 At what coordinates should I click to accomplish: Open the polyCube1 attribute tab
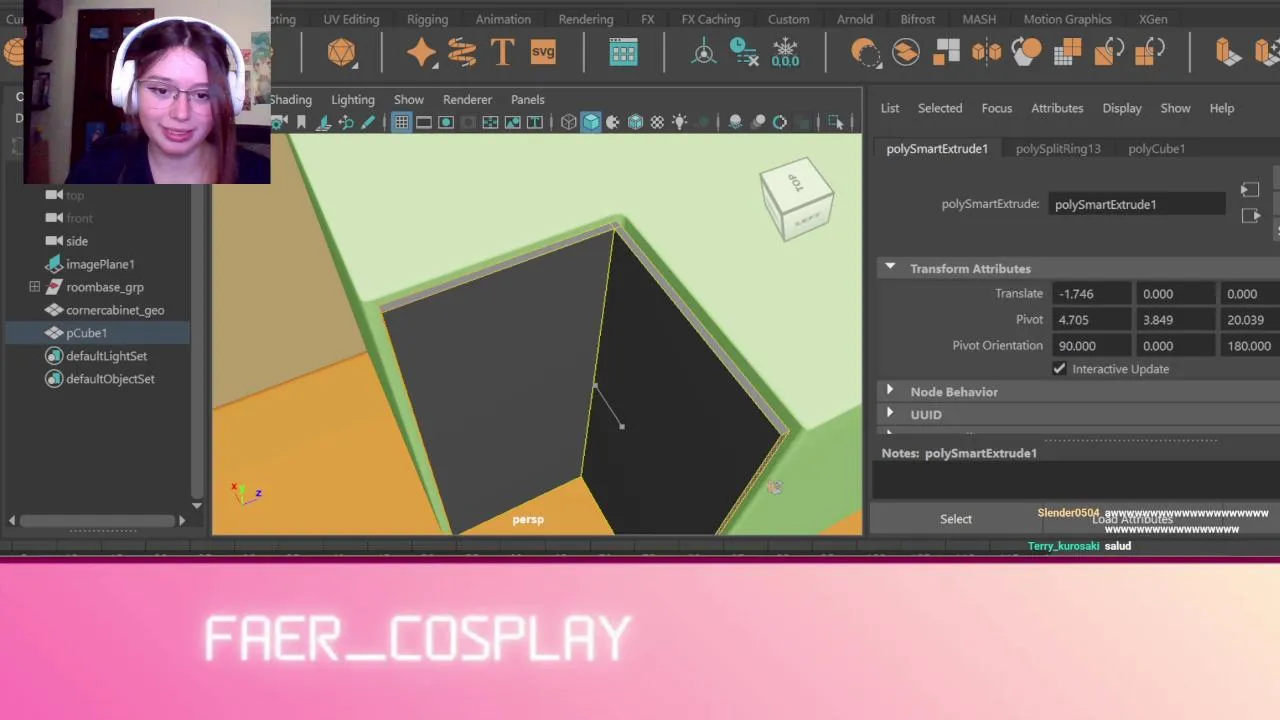click(x=1157, y=148)
